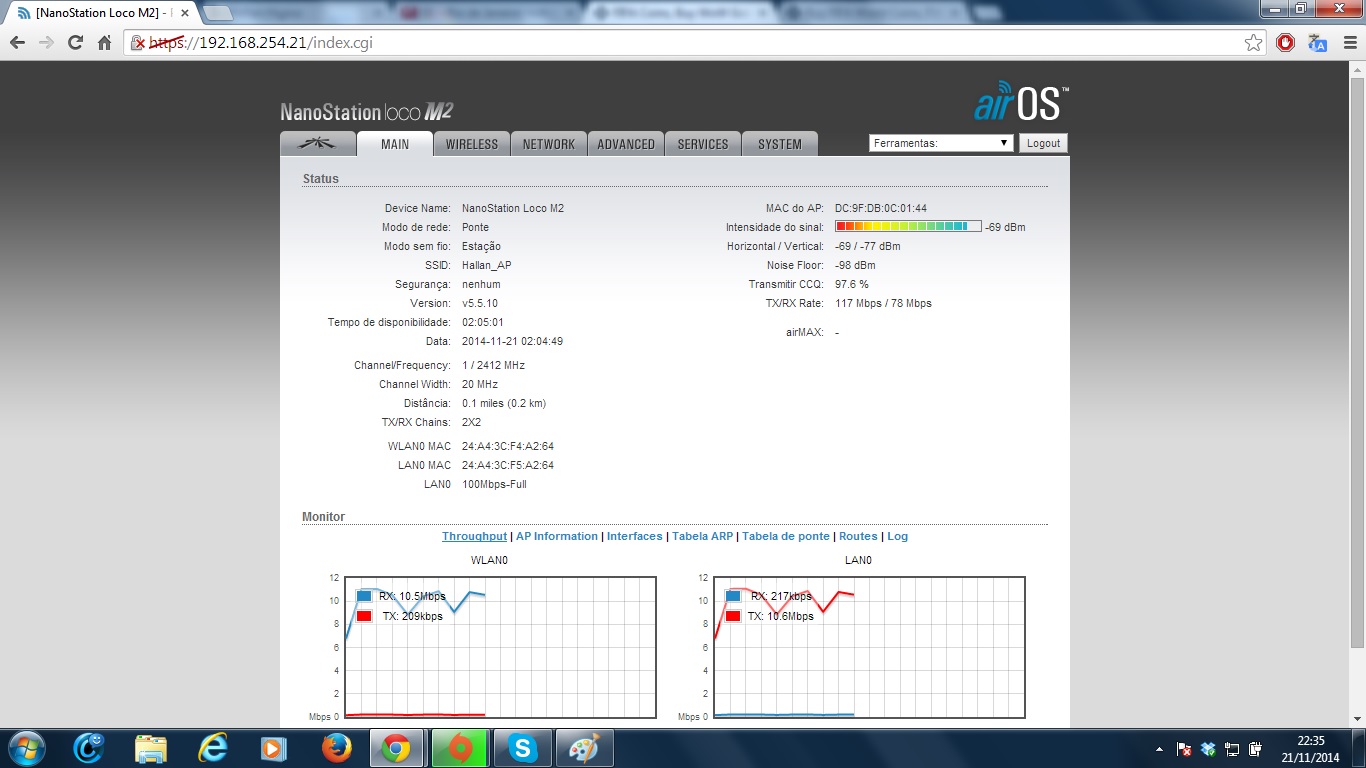Open the Chrome menu button
Screen dimensions: 1366x768
(x=1349, y=43)
